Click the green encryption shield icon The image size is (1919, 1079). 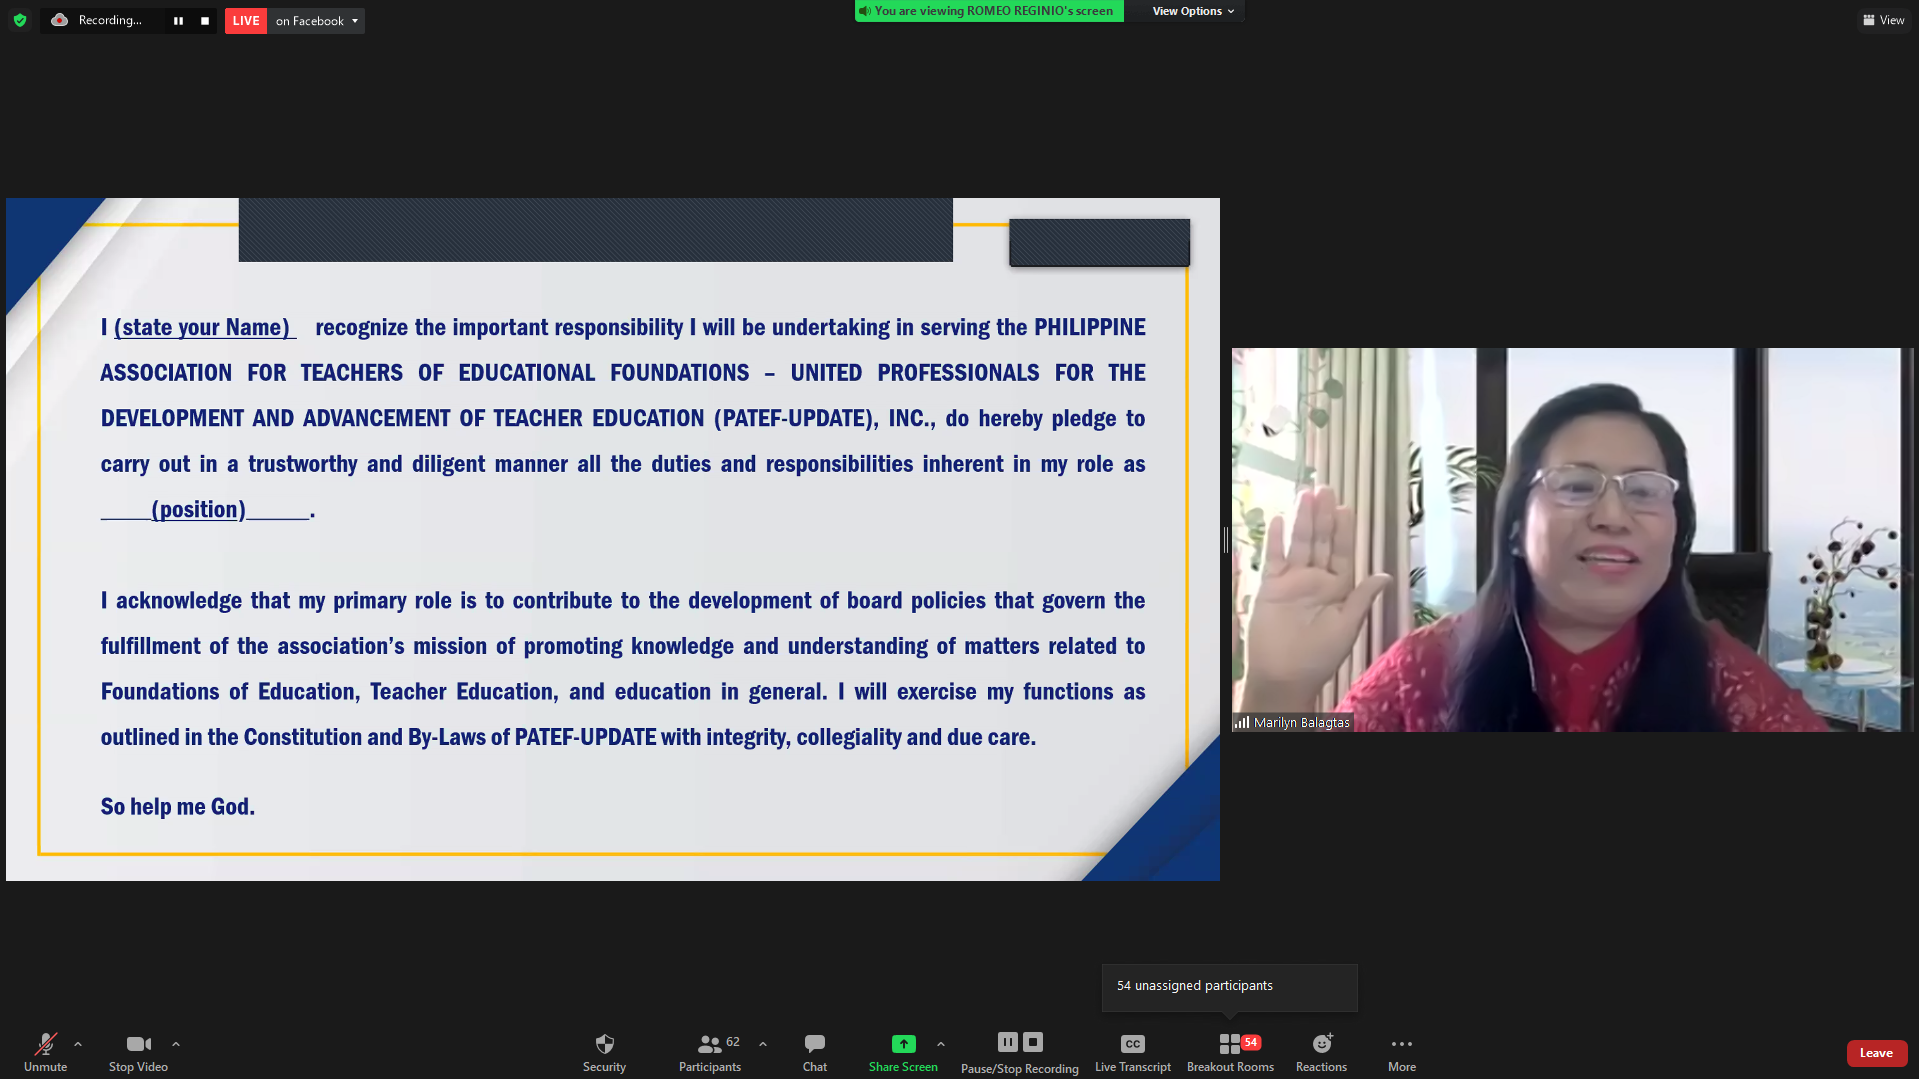point(20,20)
